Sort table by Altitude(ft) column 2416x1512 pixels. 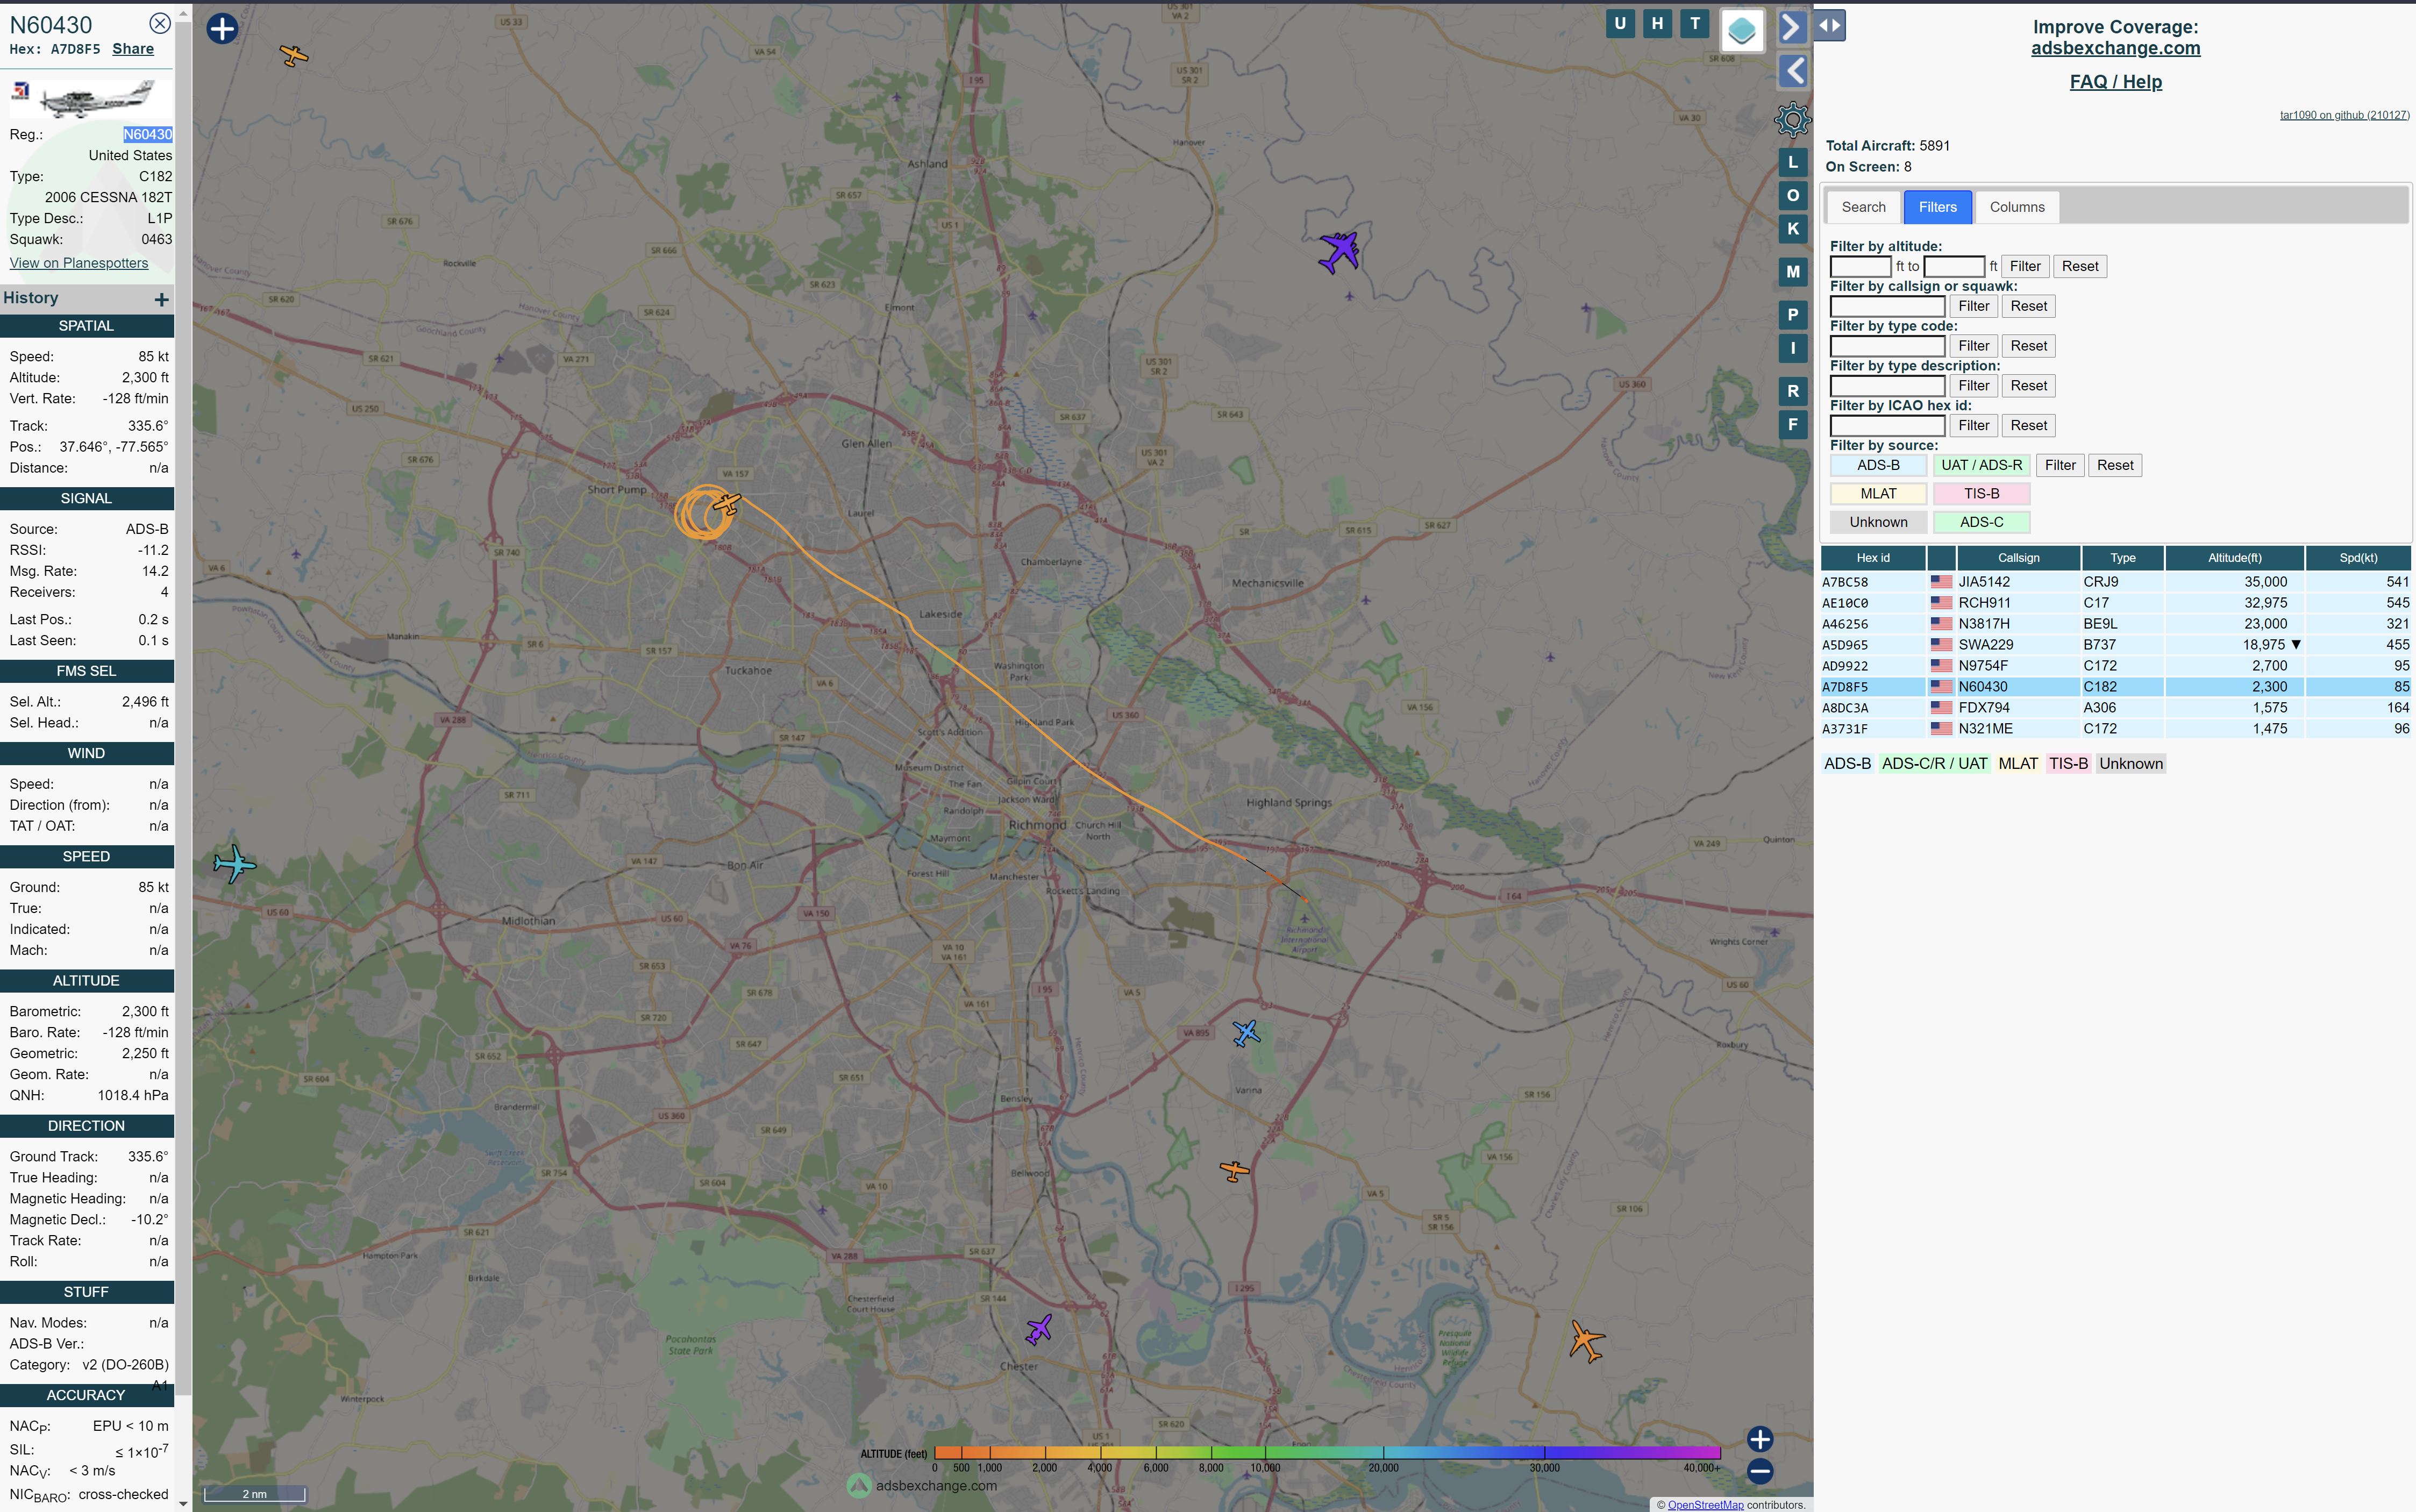[x=2234, y=558]
